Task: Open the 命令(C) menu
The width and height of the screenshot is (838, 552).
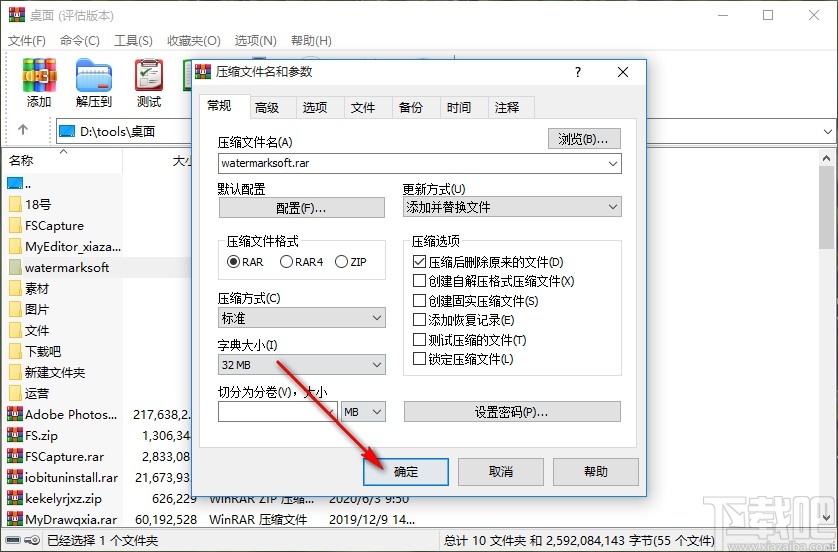Action: coord(80,41)
